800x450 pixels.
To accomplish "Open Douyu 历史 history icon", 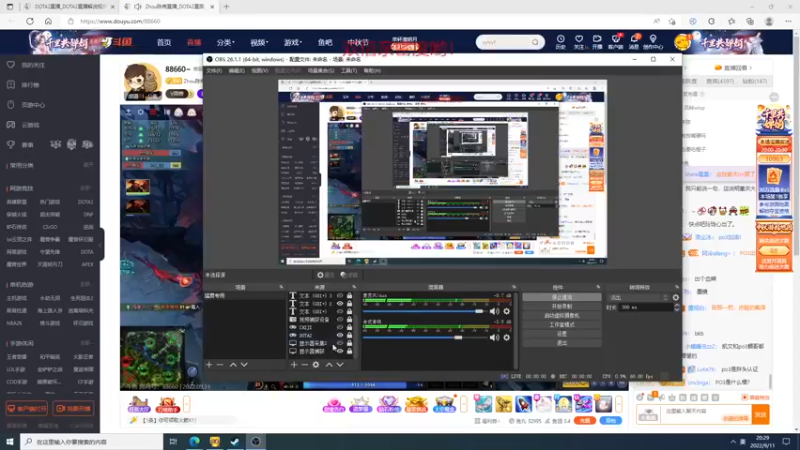I will [560, 42].
